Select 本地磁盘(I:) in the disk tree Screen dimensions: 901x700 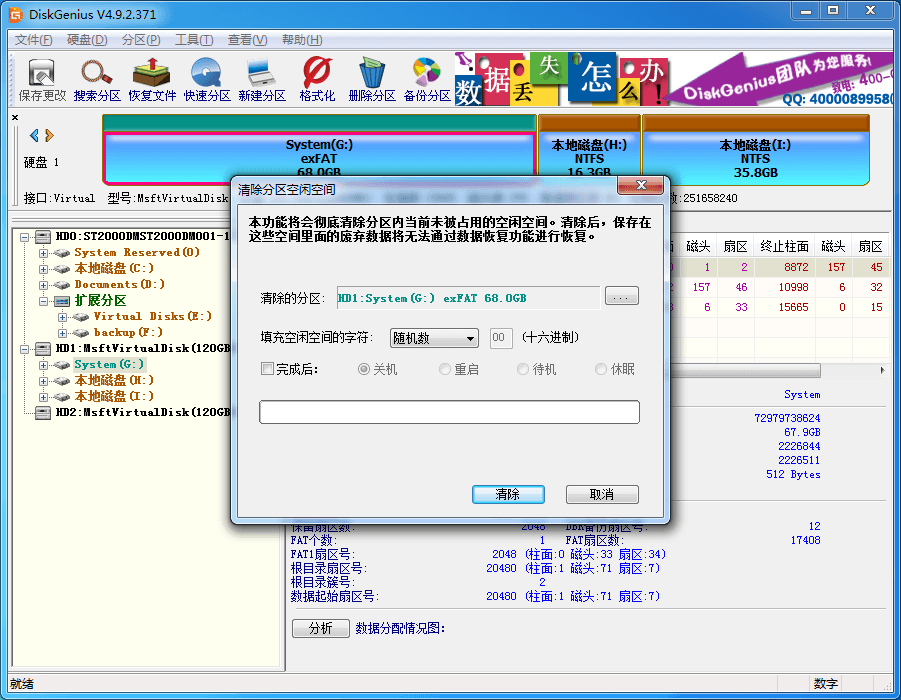tap(114, 397)
